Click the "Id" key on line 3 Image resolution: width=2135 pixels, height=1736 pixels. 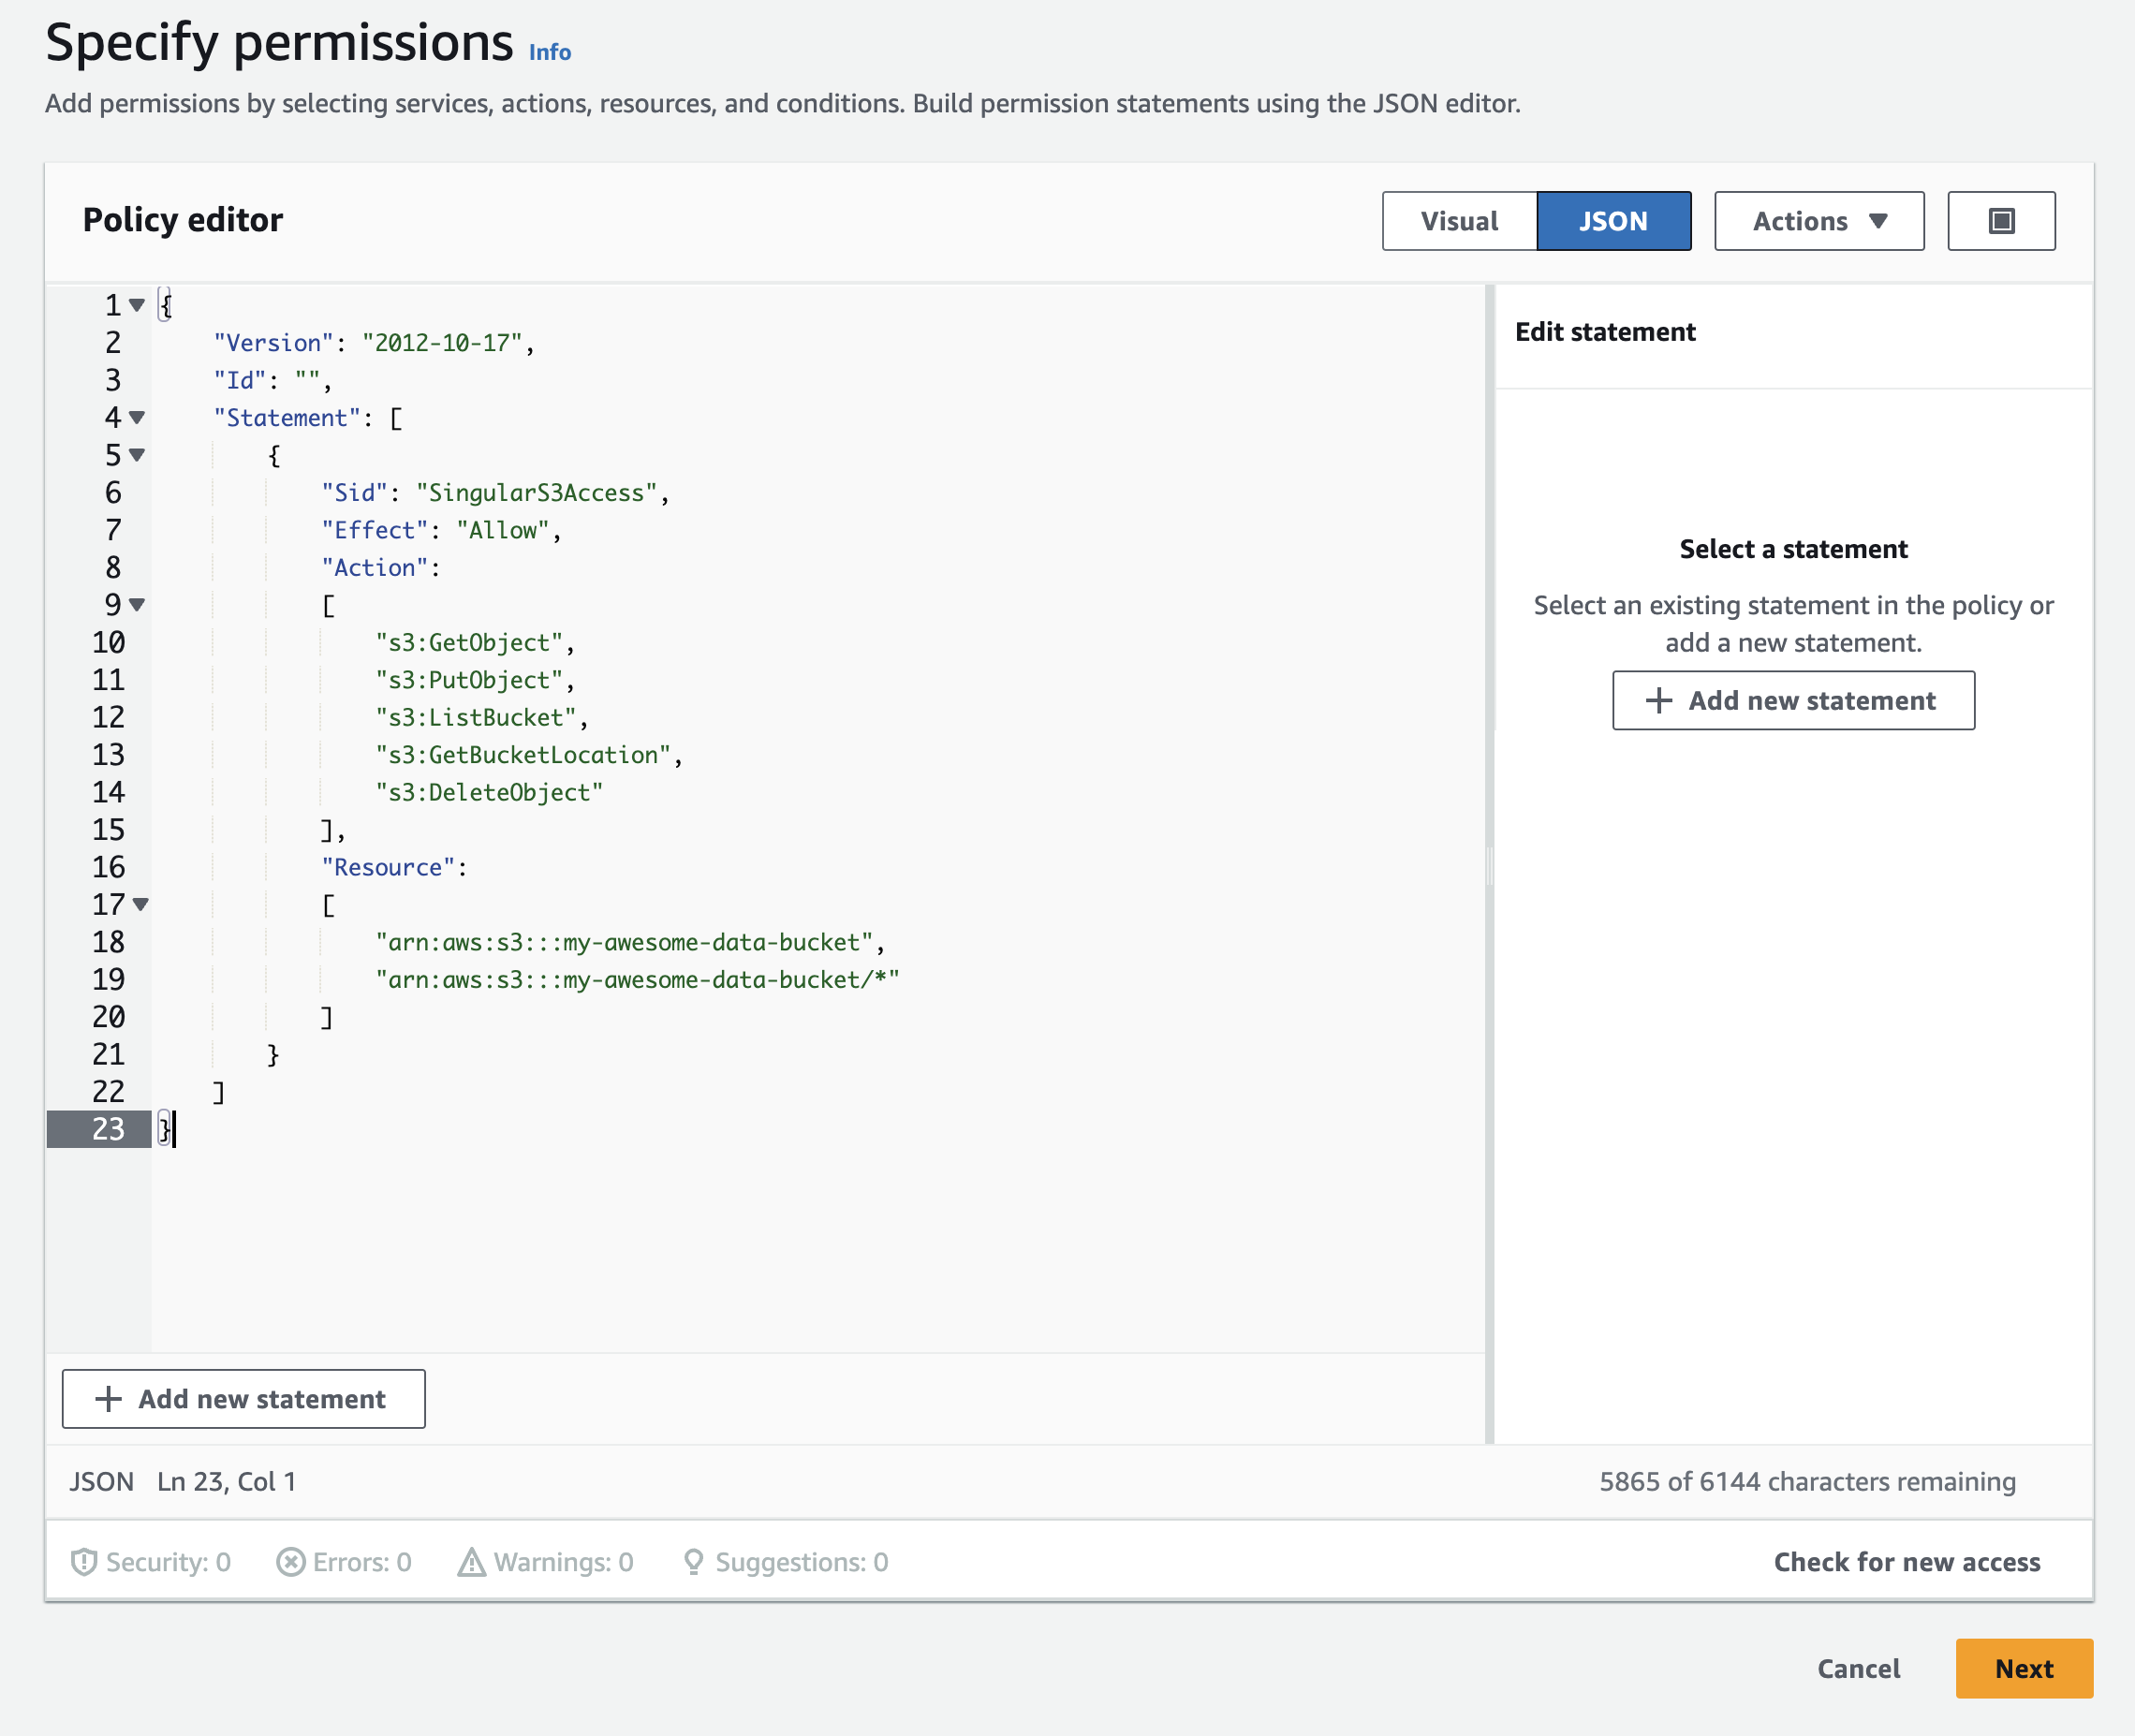[x=240, y=380]
